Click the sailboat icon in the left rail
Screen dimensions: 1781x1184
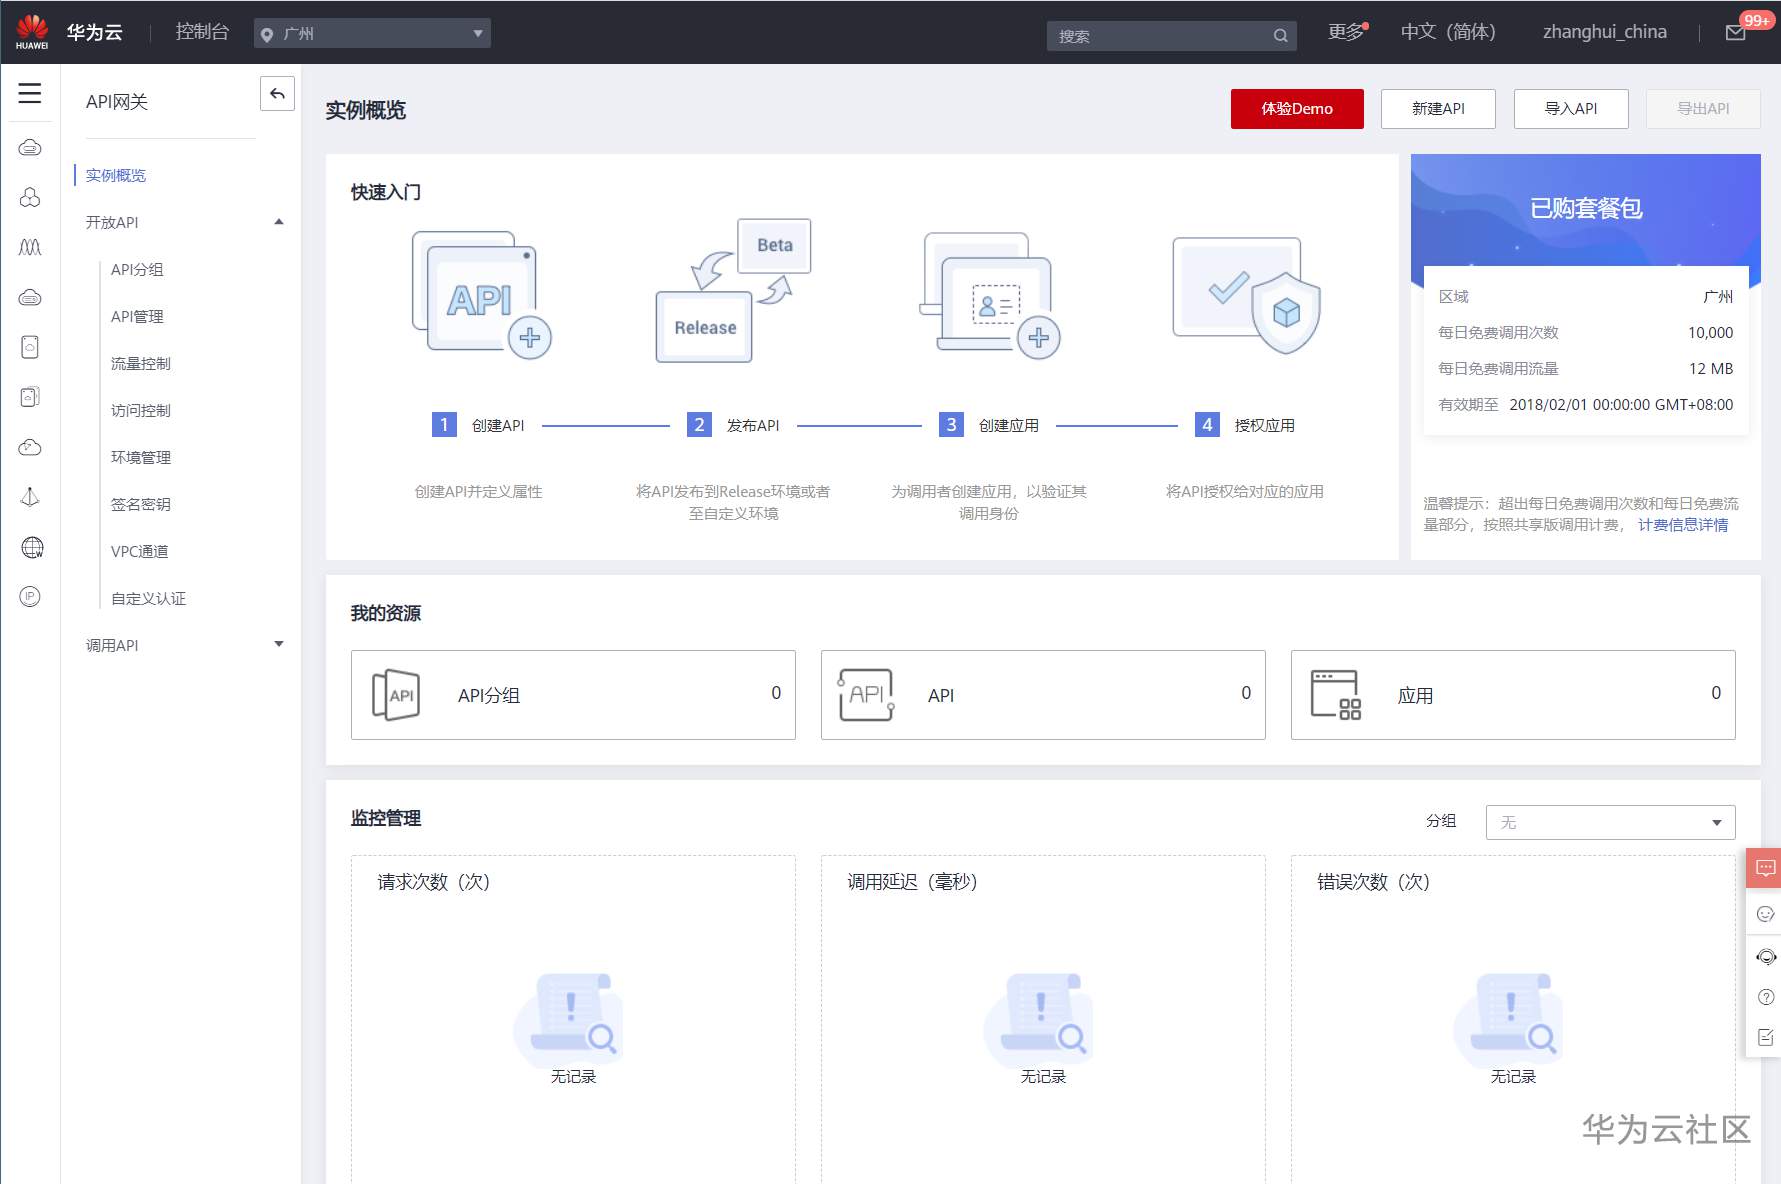point(30,497)
